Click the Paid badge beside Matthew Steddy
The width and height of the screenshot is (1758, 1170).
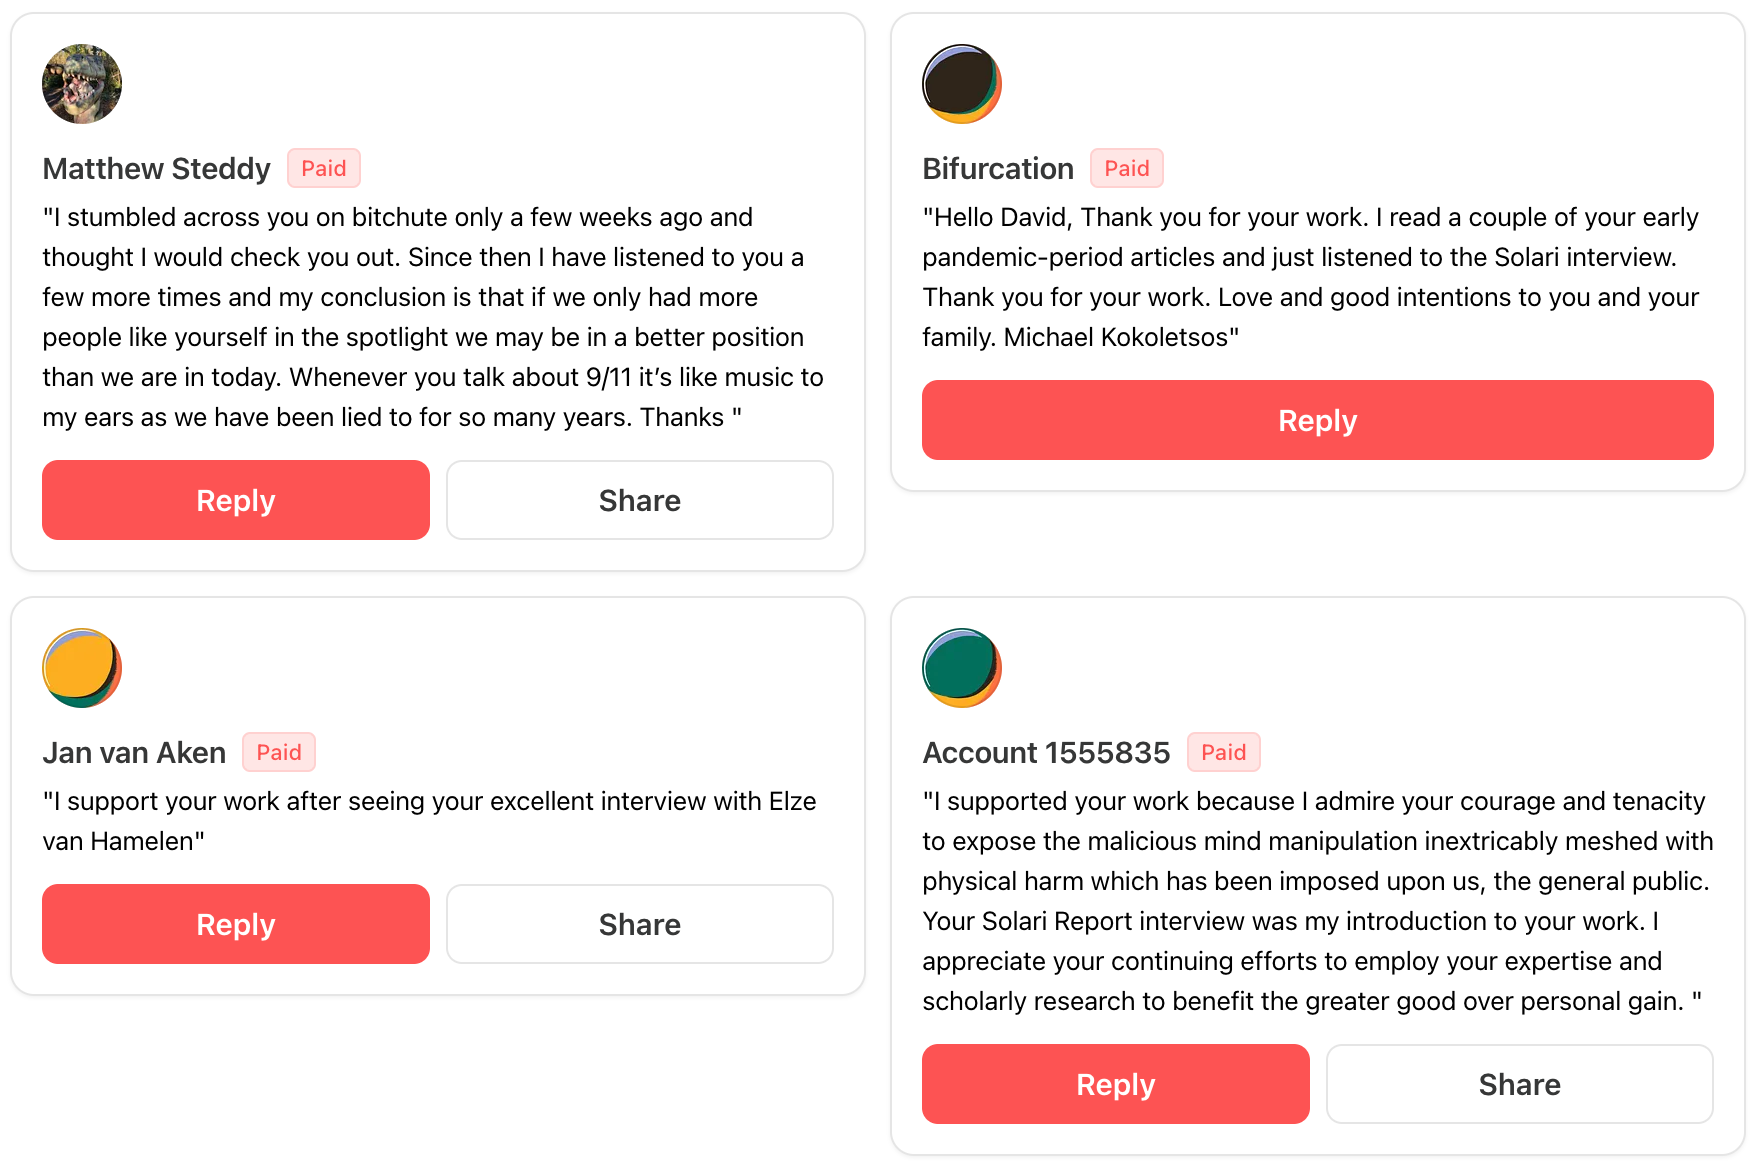tap(324, 168)
